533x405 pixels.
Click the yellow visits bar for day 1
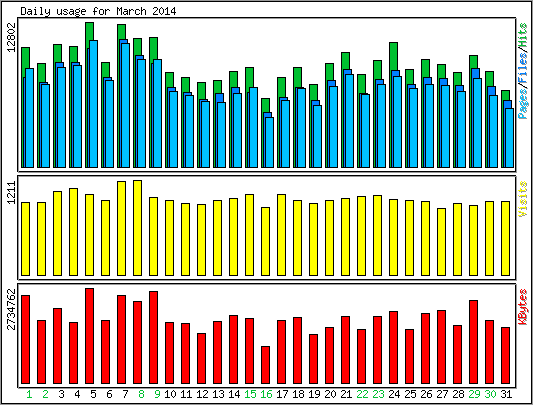(25, 239)
